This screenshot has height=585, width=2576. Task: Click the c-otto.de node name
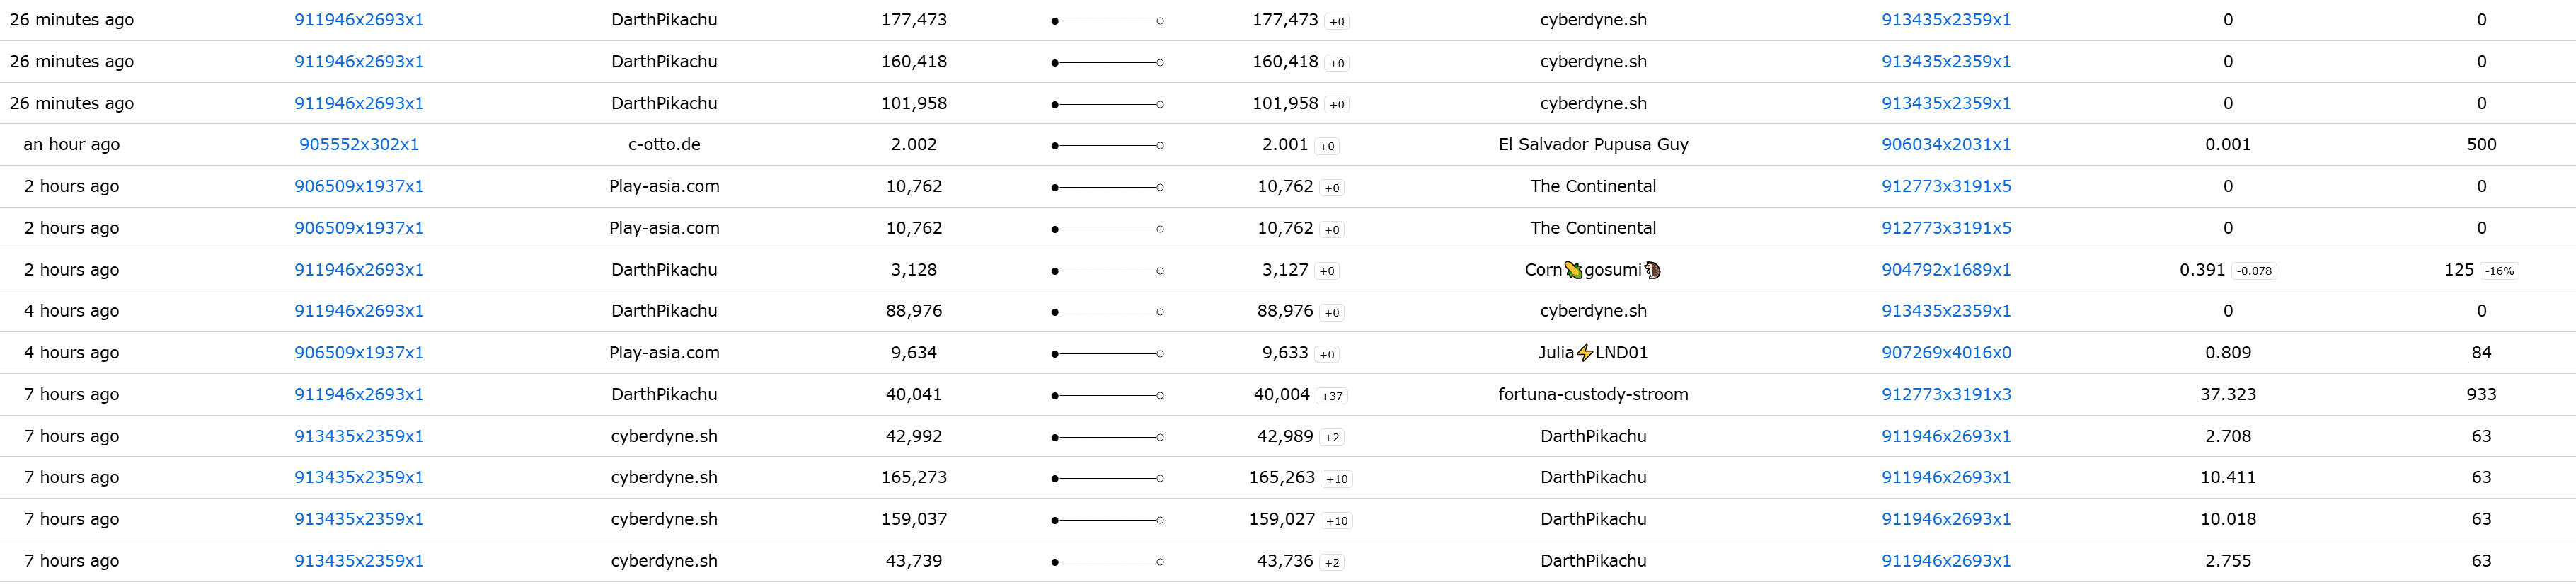(x=664, y=144)
